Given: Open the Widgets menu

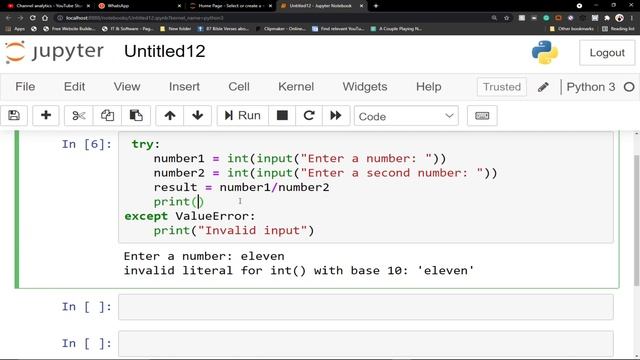Looking at the screenshot, I should tap(364, 87).
